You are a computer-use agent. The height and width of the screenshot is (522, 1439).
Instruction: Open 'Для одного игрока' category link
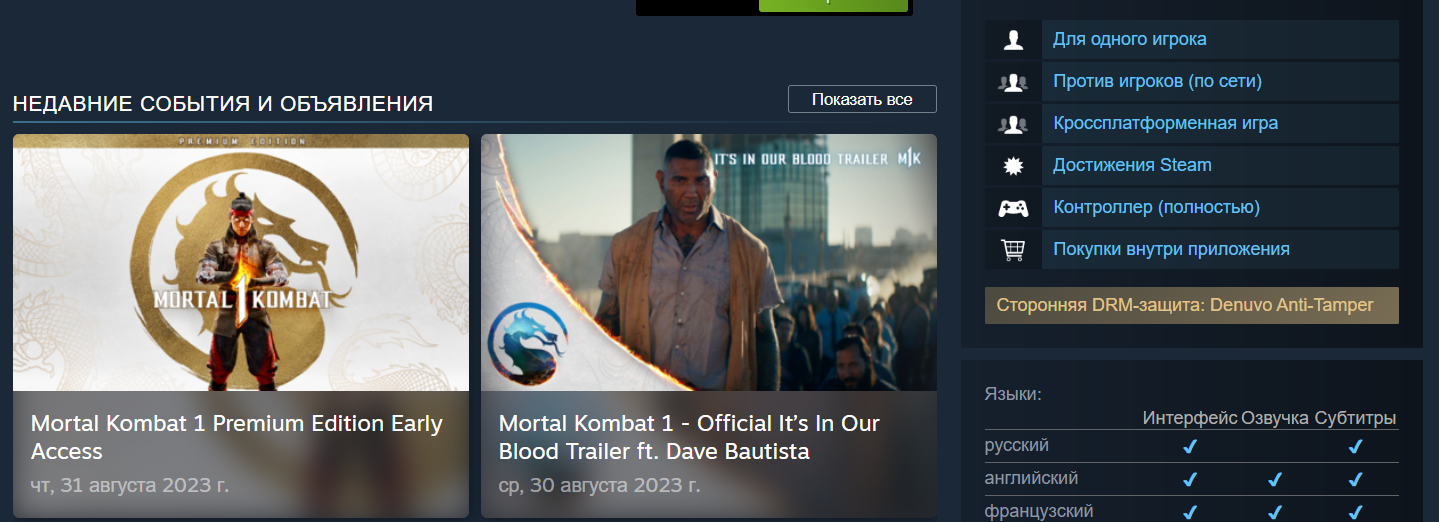click(x=1129, y=39)
